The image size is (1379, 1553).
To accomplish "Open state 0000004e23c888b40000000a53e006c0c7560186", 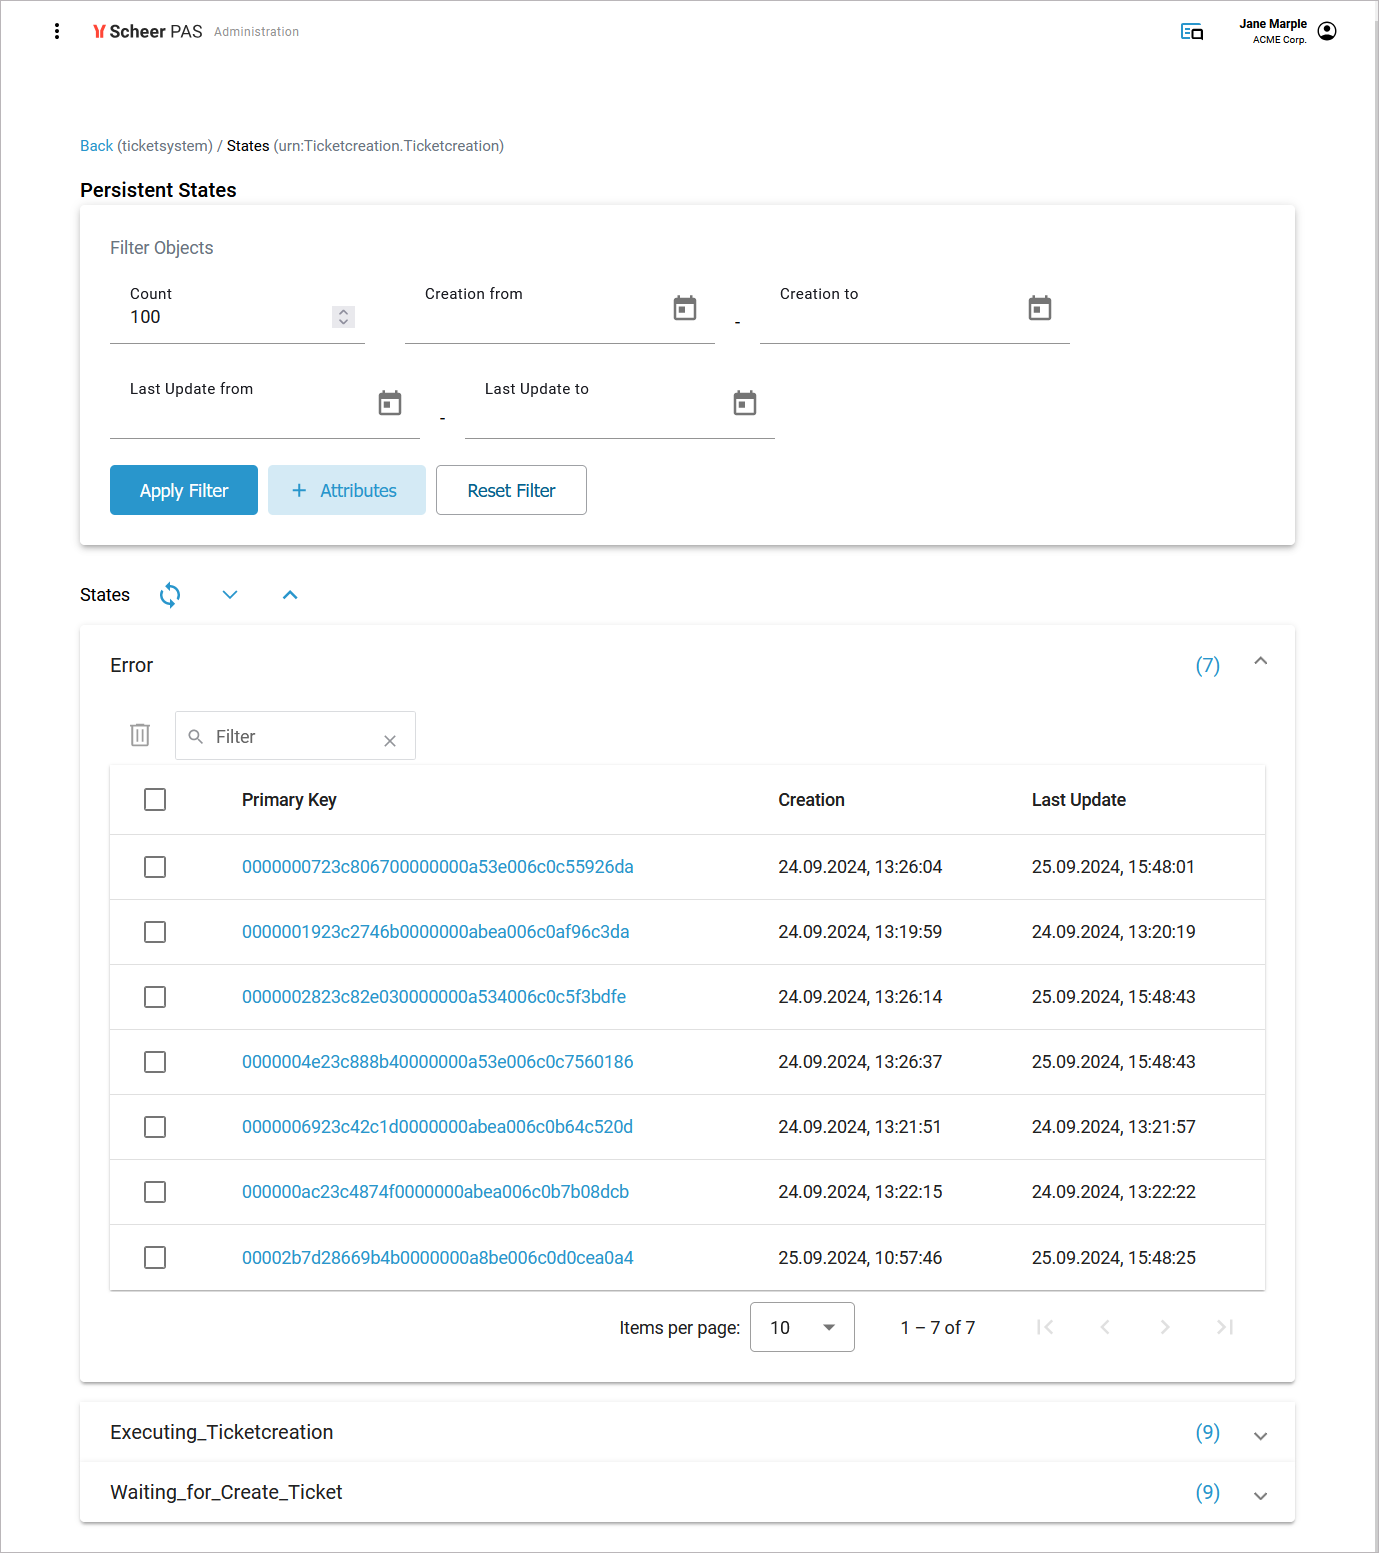I will 438,1062.
